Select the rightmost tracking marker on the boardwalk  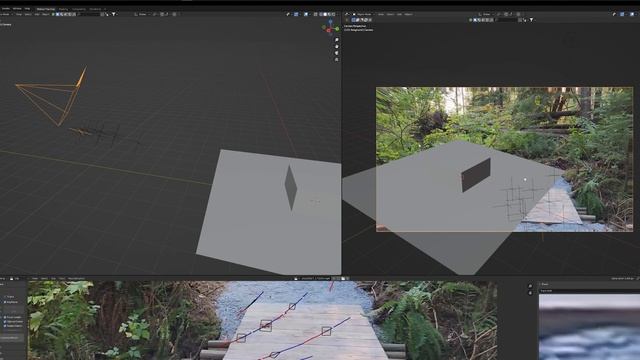(x=326, y=331)
